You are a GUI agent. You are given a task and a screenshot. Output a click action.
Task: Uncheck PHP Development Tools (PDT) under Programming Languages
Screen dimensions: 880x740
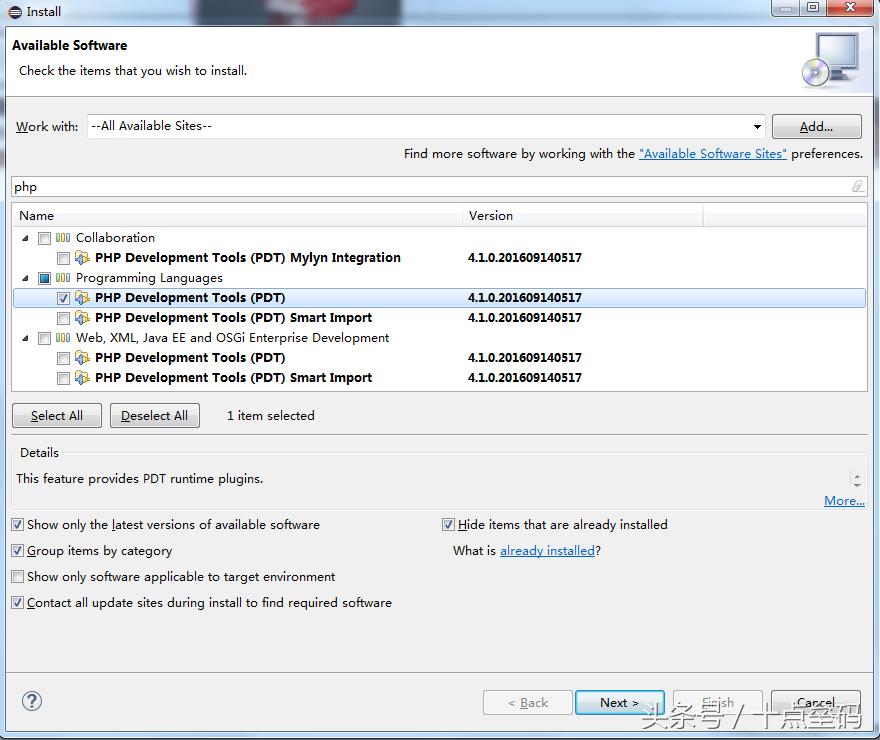tap(63, 298)
